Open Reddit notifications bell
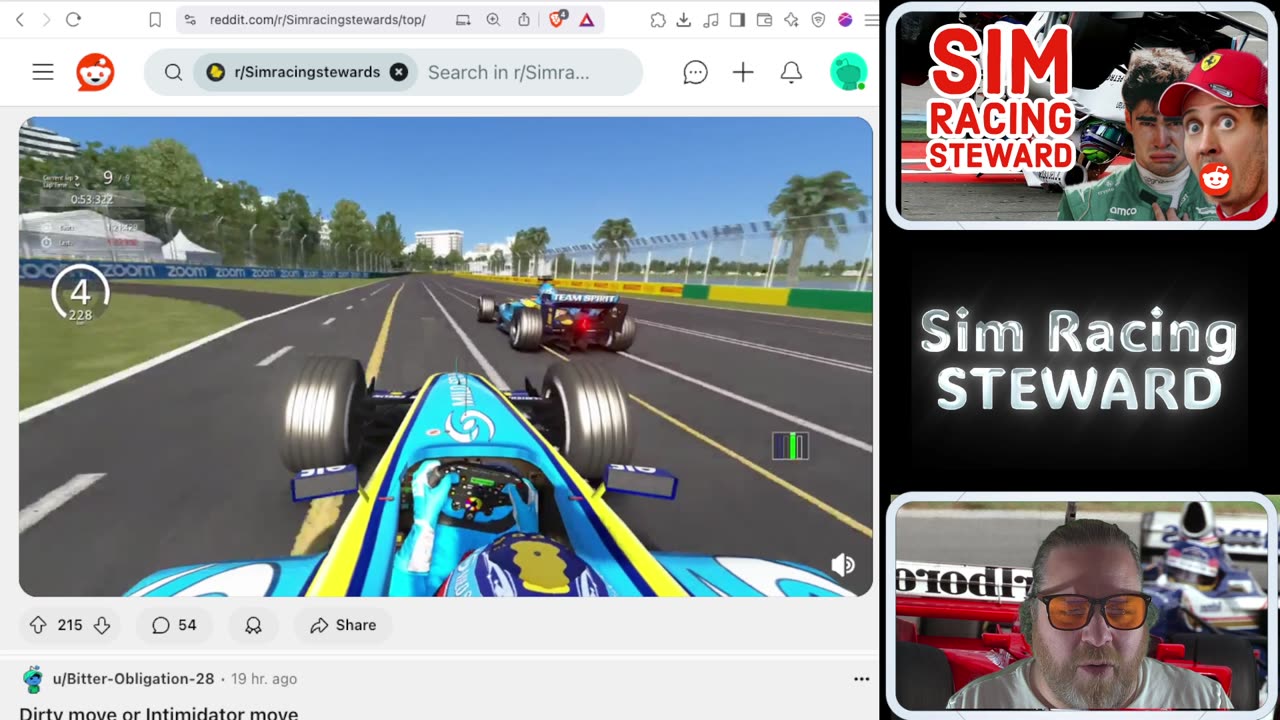Viewport: 1280px width, 720px height. (791, 72)
